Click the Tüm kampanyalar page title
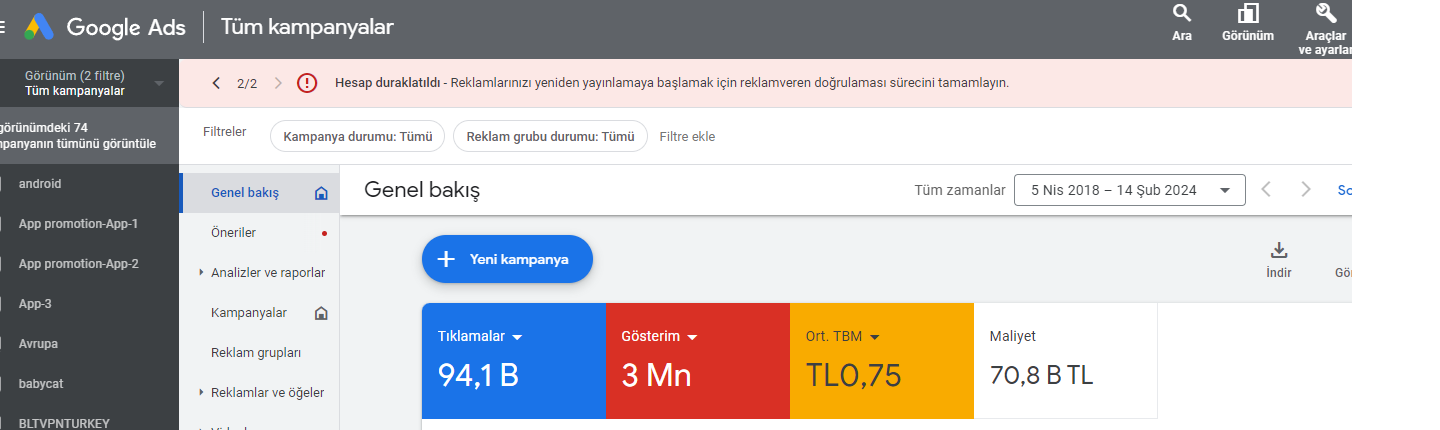 (307, 27)
